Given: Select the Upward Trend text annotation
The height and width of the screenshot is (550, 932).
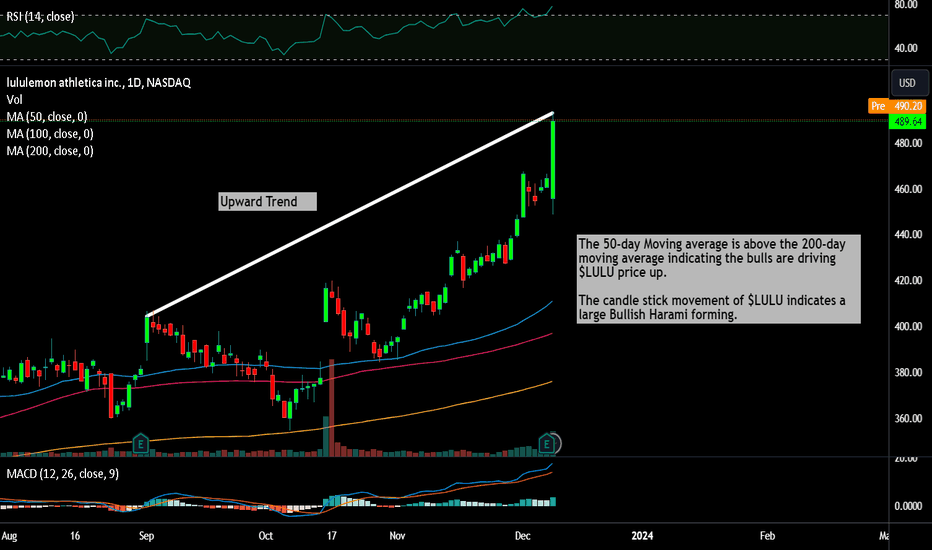Looking at the screenshot, I should (x=267, y=202).
